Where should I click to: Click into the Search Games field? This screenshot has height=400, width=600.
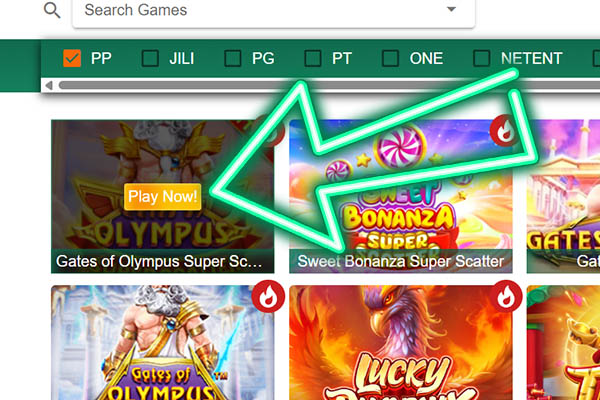(274, 11)
